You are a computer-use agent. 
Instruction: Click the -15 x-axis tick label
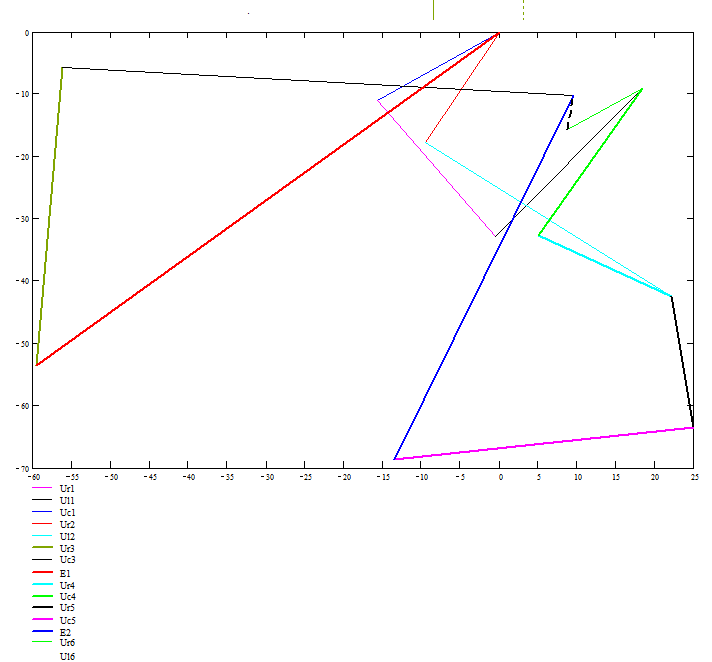click(383, 477)
